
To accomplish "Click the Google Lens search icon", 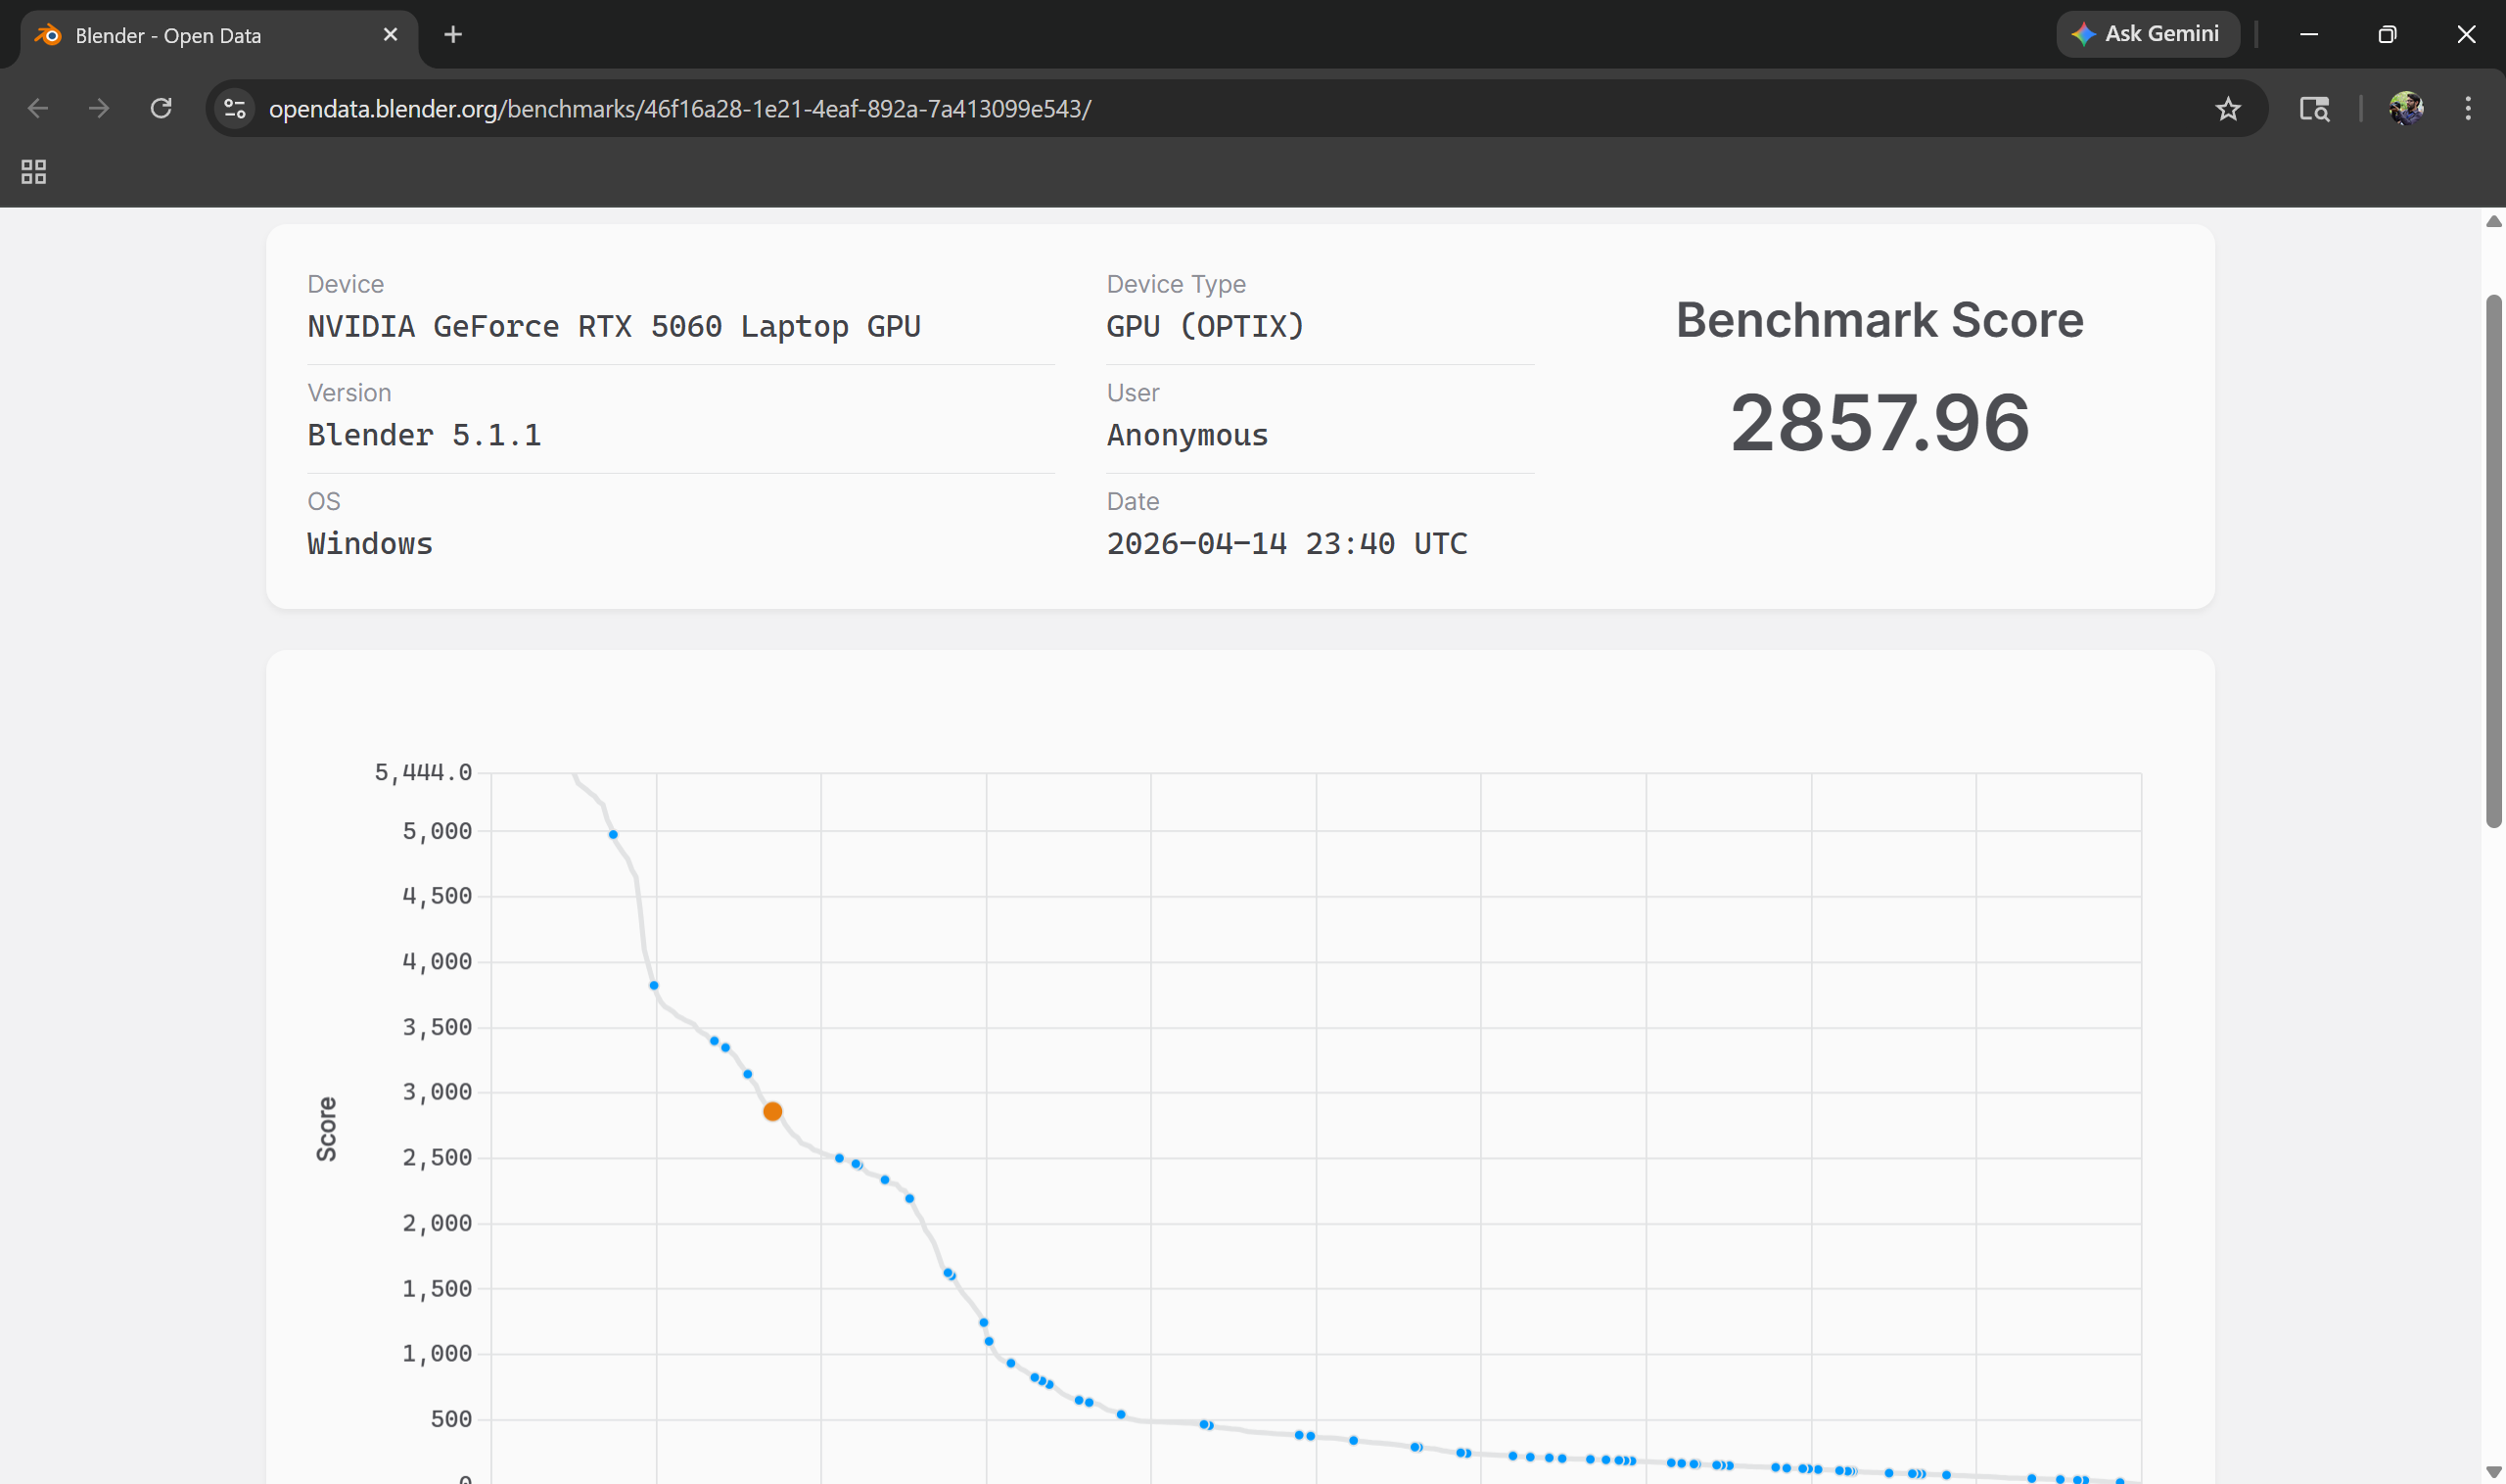I will (2314, 108).
